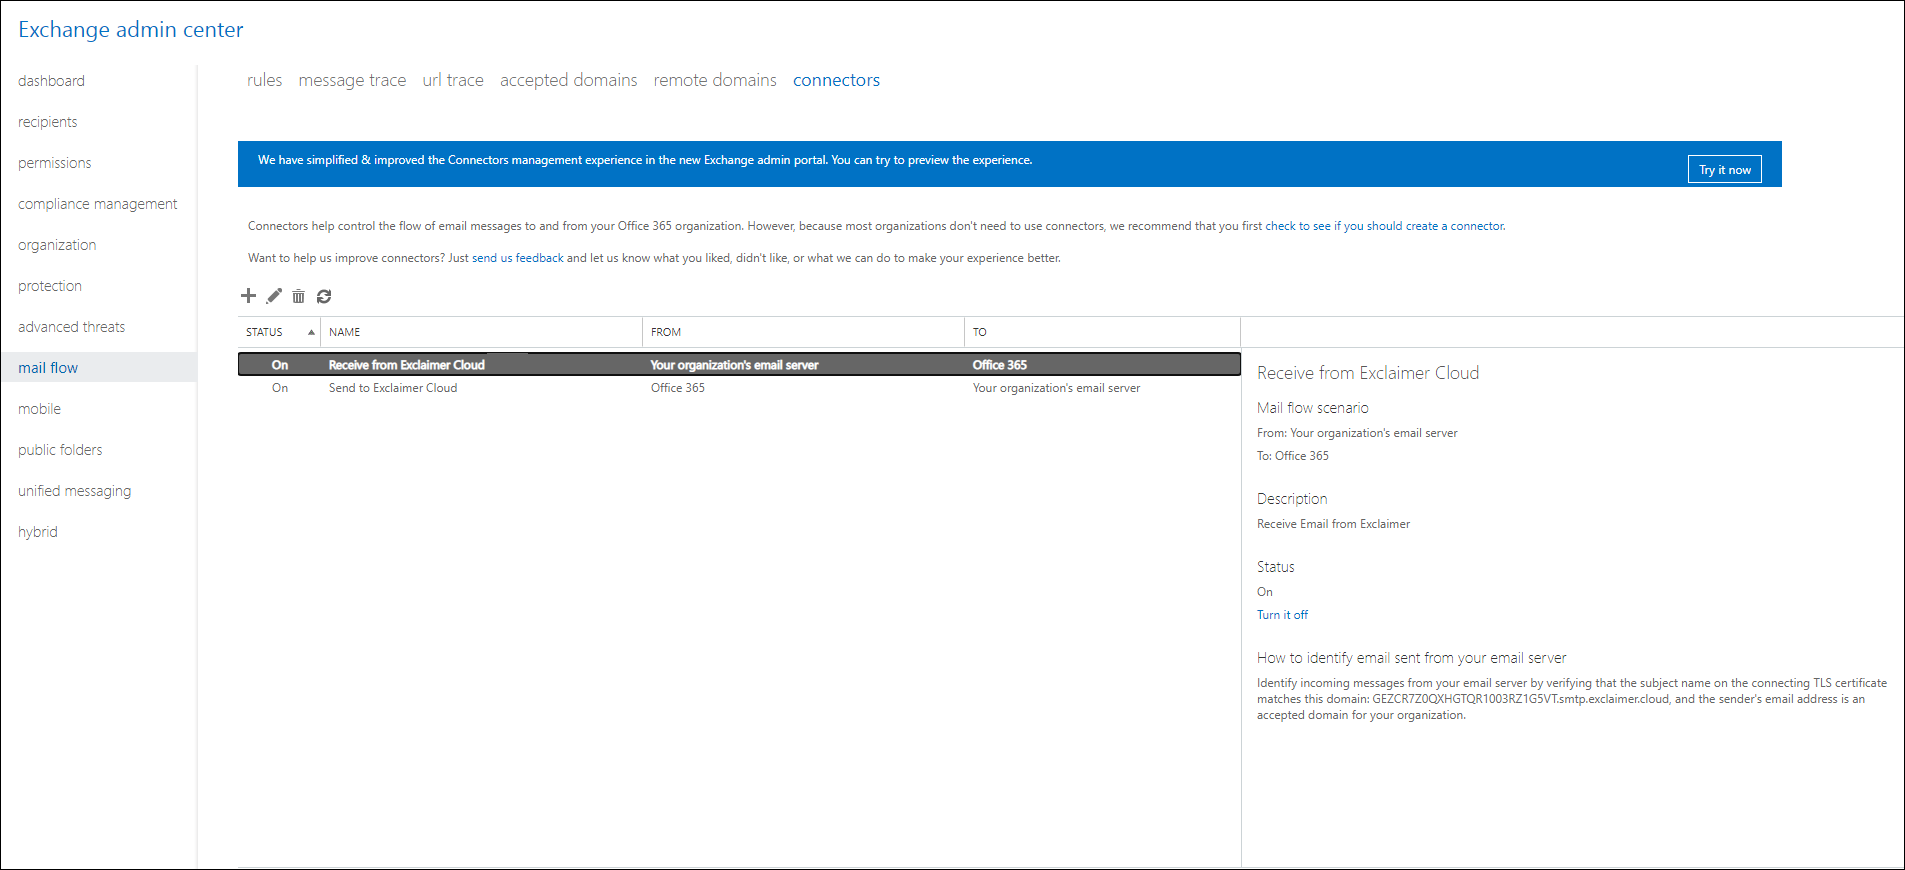Open the remote domains tab
The width and height of the screenshot is (1905, 870).
[714, 80]
